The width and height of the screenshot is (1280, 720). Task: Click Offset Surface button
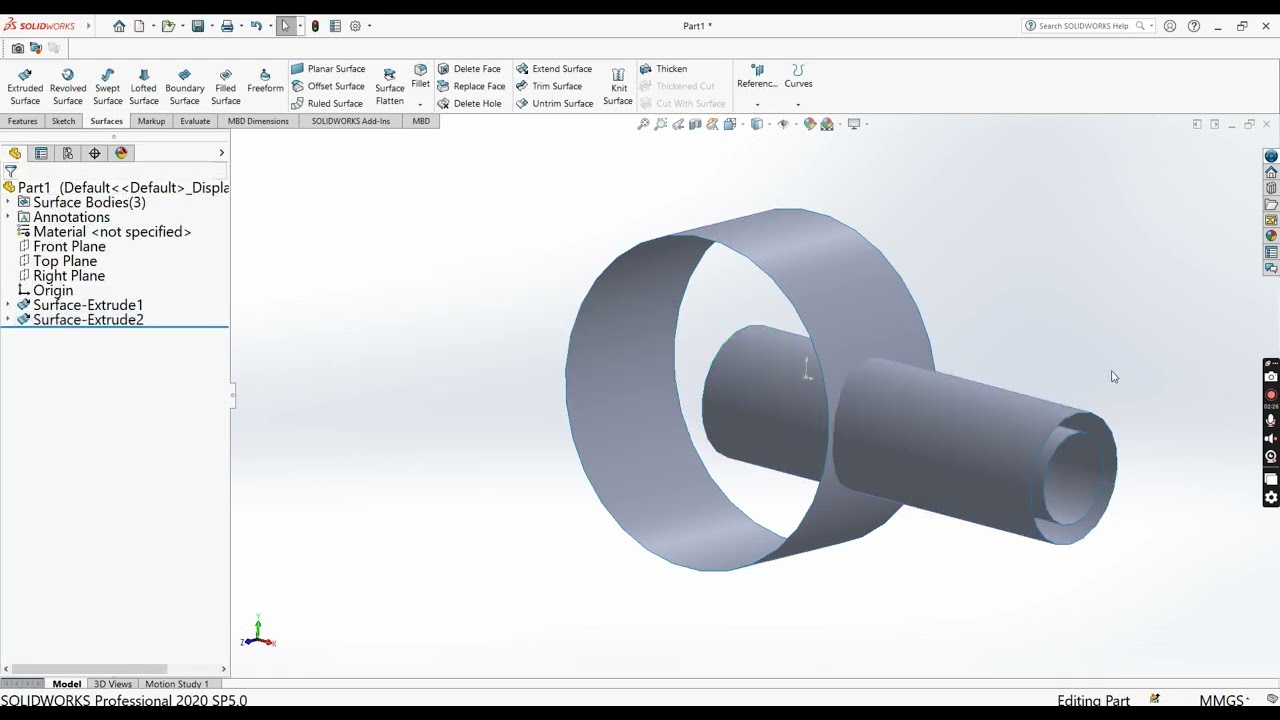click(328, 86)
